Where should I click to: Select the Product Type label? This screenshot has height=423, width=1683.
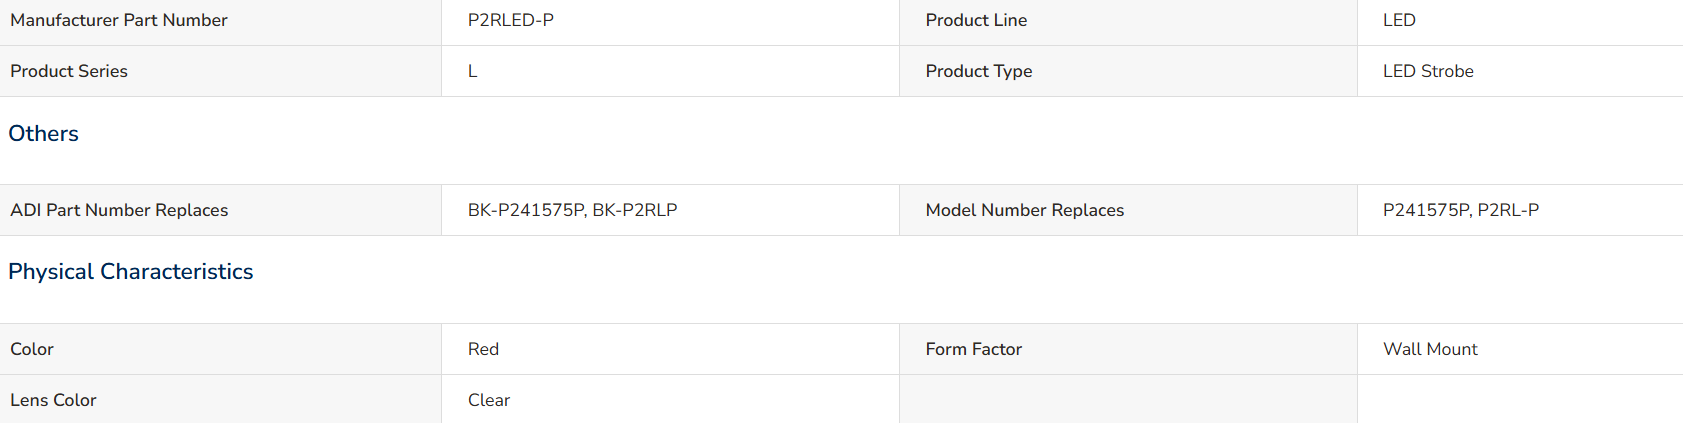tap(979, 71)
